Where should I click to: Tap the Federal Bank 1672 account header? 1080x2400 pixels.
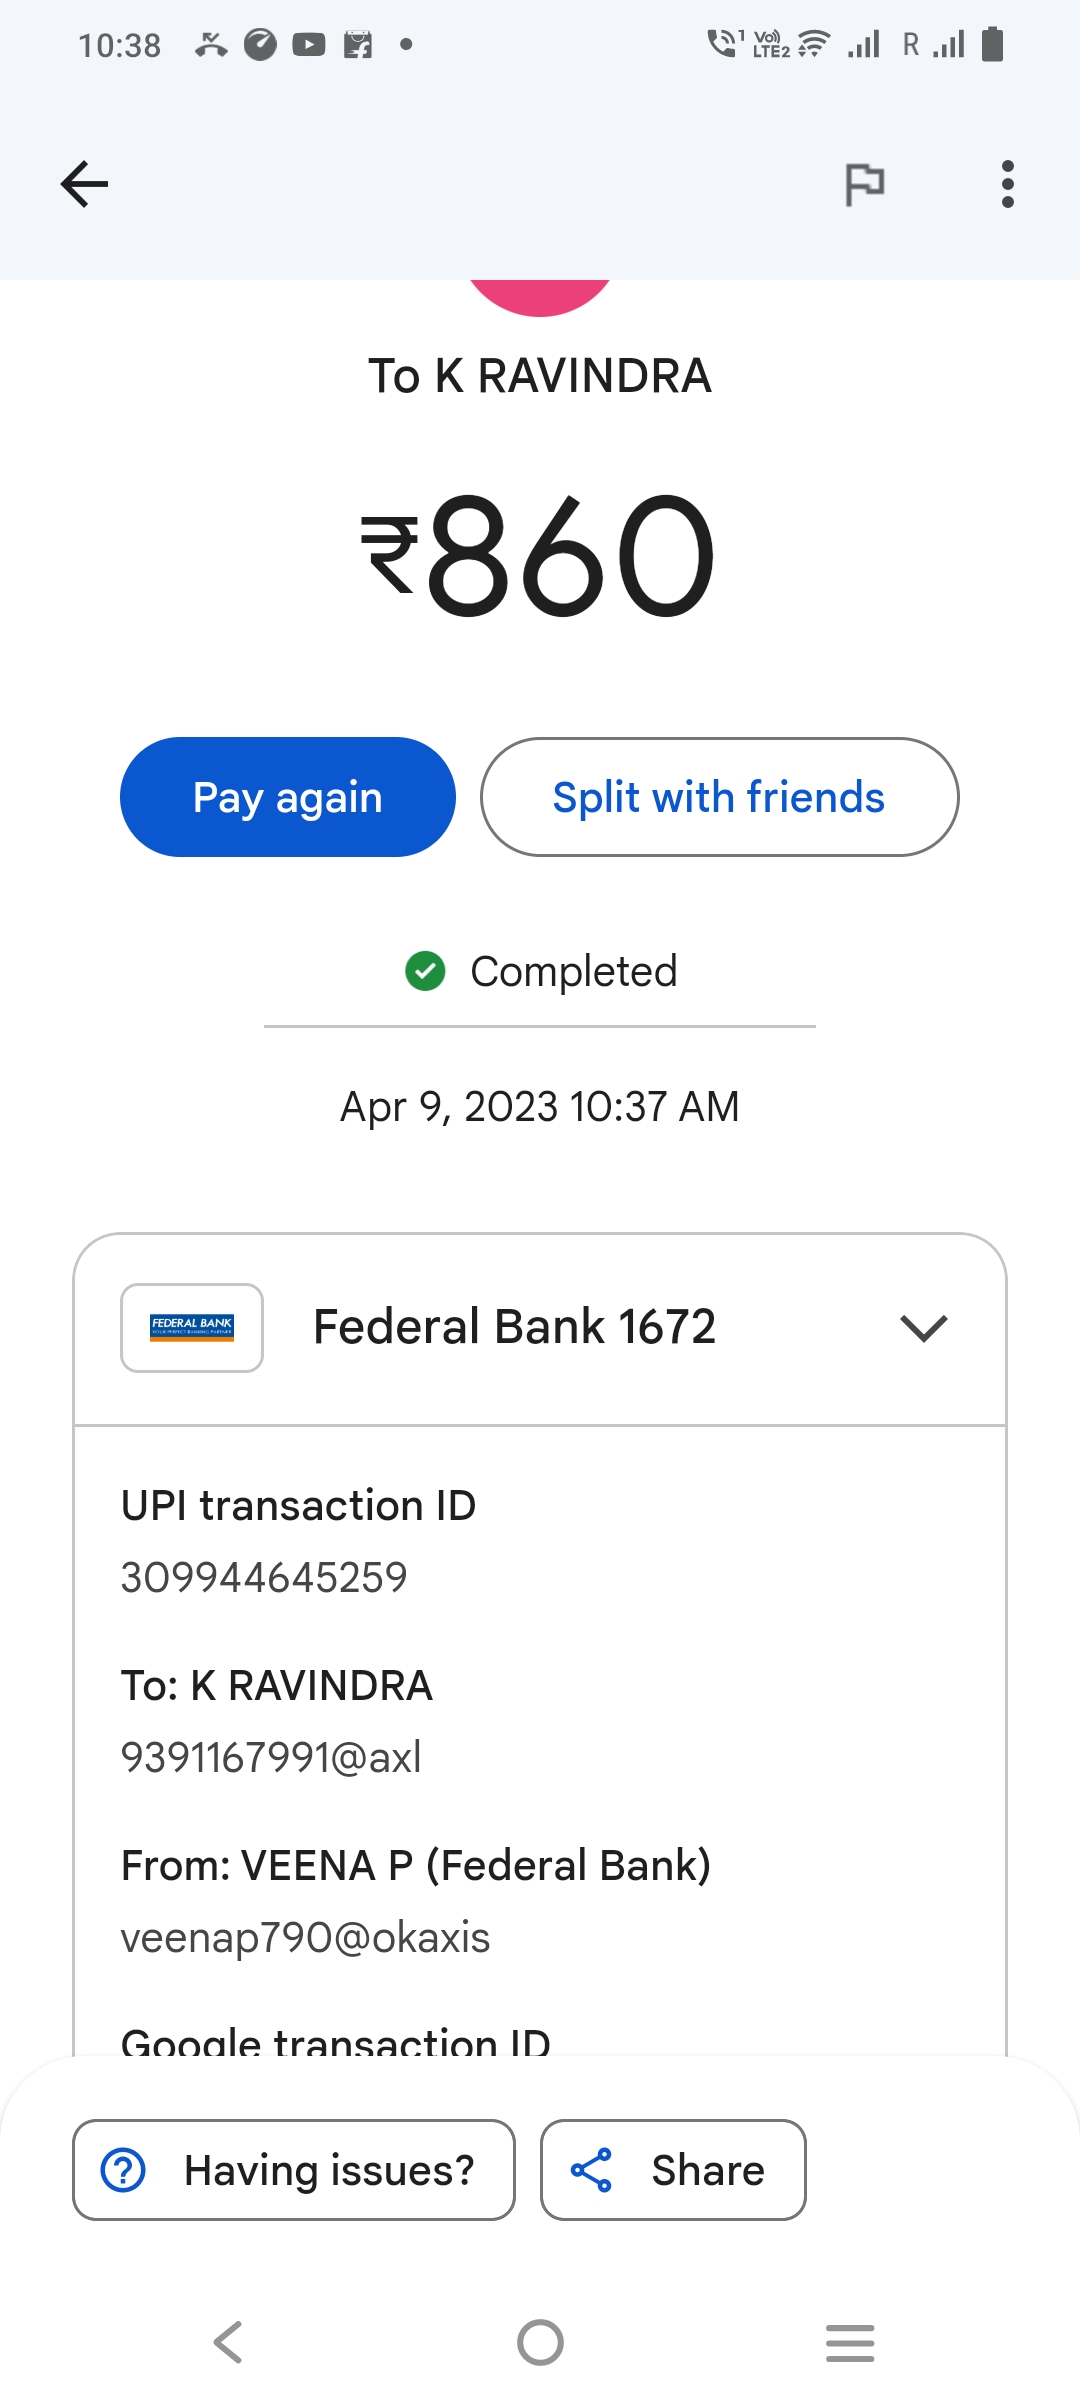(x=514, y=1328)
